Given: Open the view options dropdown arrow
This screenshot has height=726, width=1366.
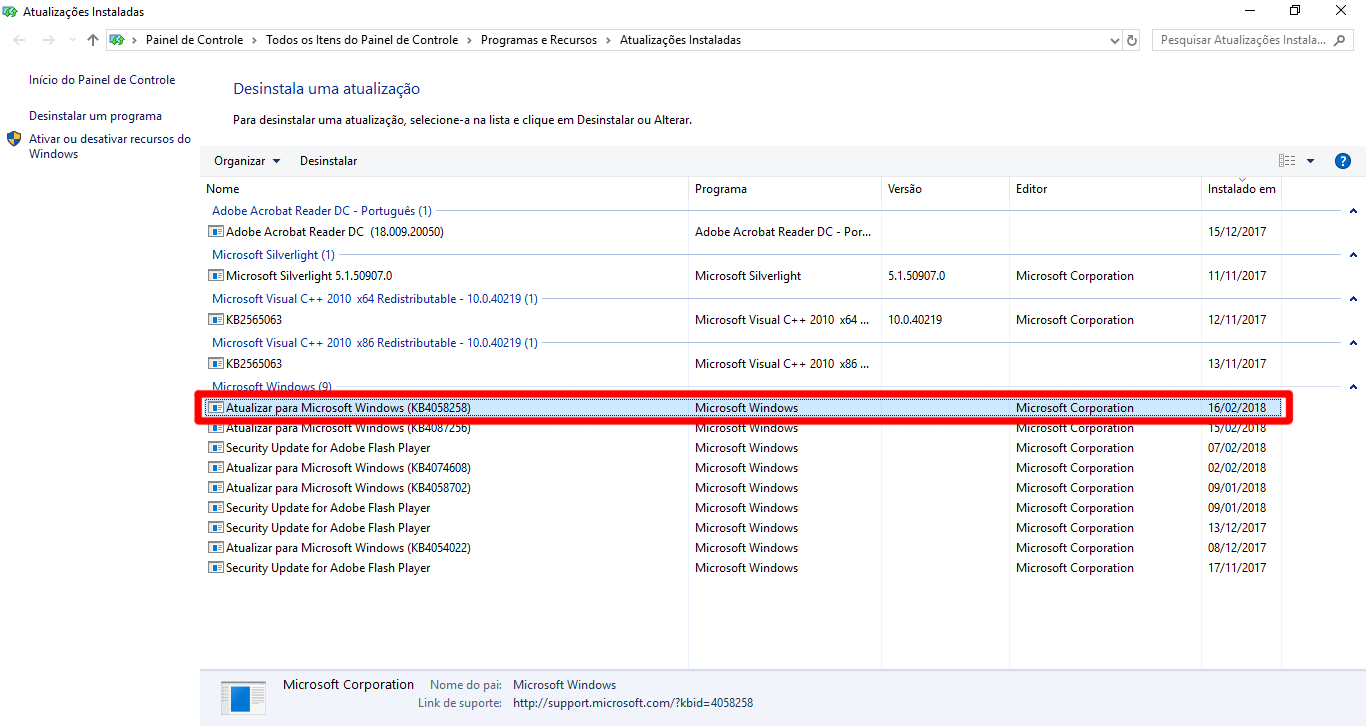Looking at the screenshot, I should 1310,161.
